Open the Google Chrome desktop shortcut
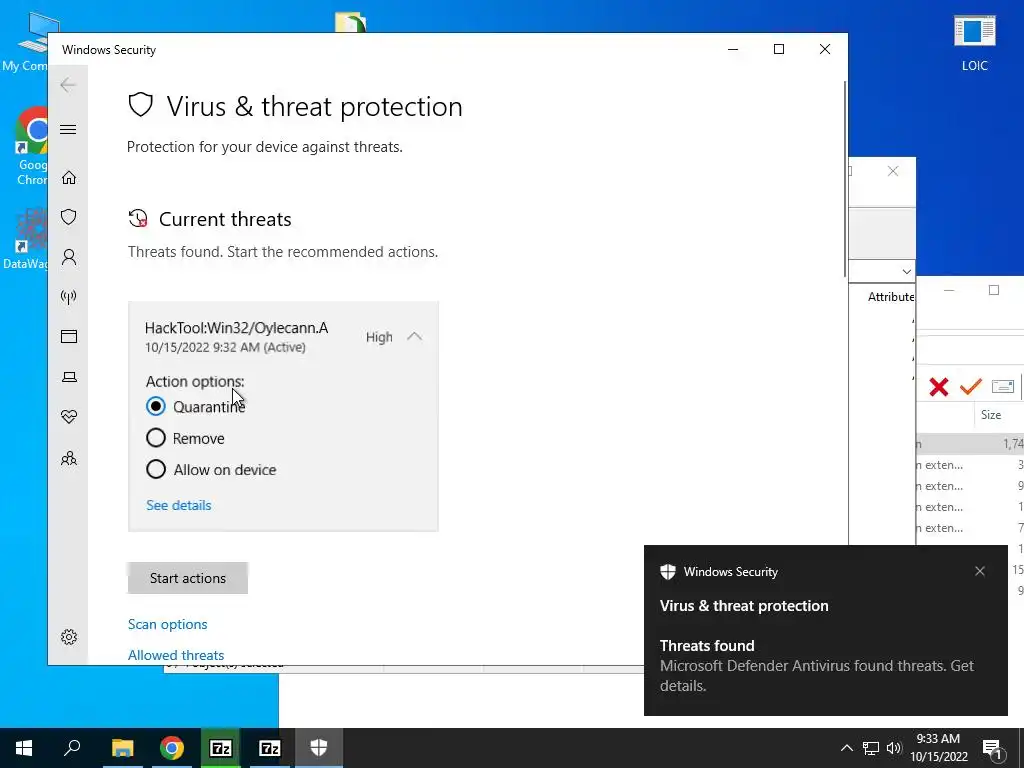Viewport: 1024px width, 768px height. coord(33,147)
